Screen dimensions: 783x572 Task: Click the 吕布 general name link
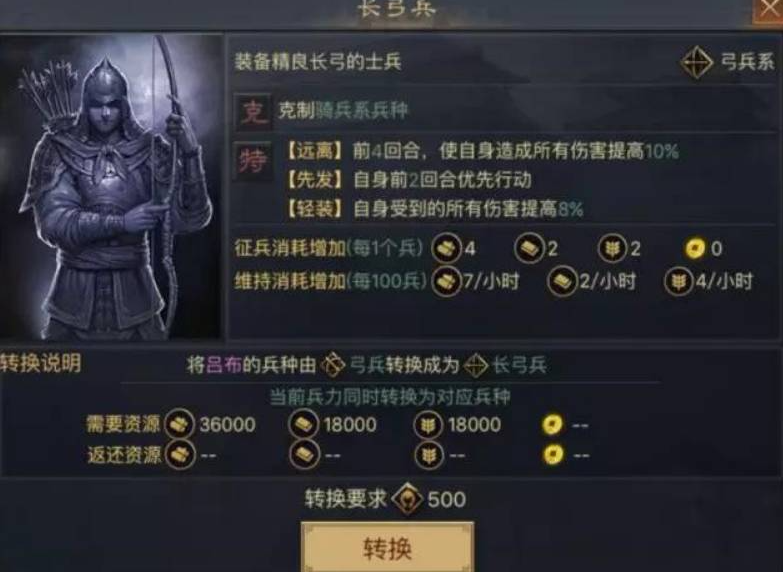pos(224,365)
